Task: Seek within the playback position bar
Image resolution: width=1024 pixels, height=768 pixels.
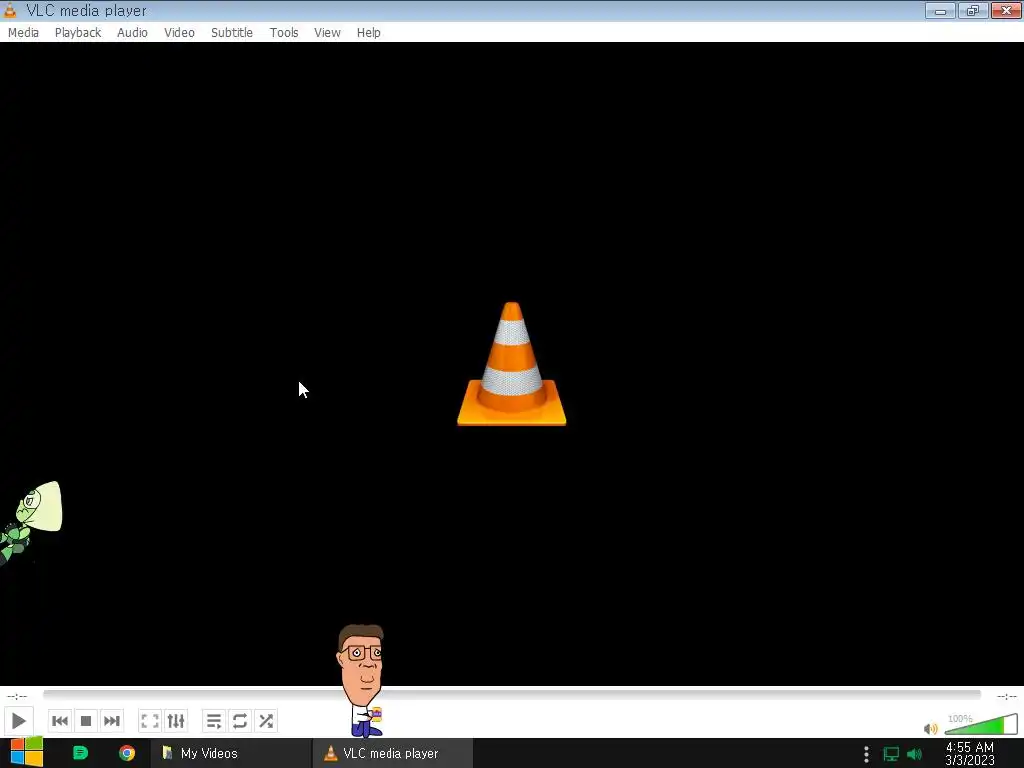Action: tap(512, 695)
